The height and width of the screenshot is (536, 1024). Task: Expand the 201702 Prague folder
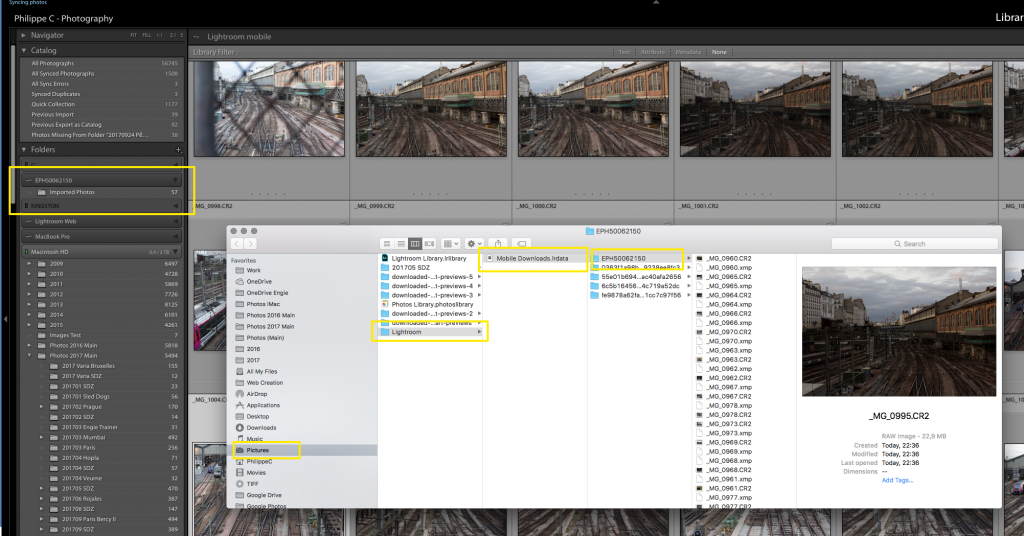click(x=42, y=407)
